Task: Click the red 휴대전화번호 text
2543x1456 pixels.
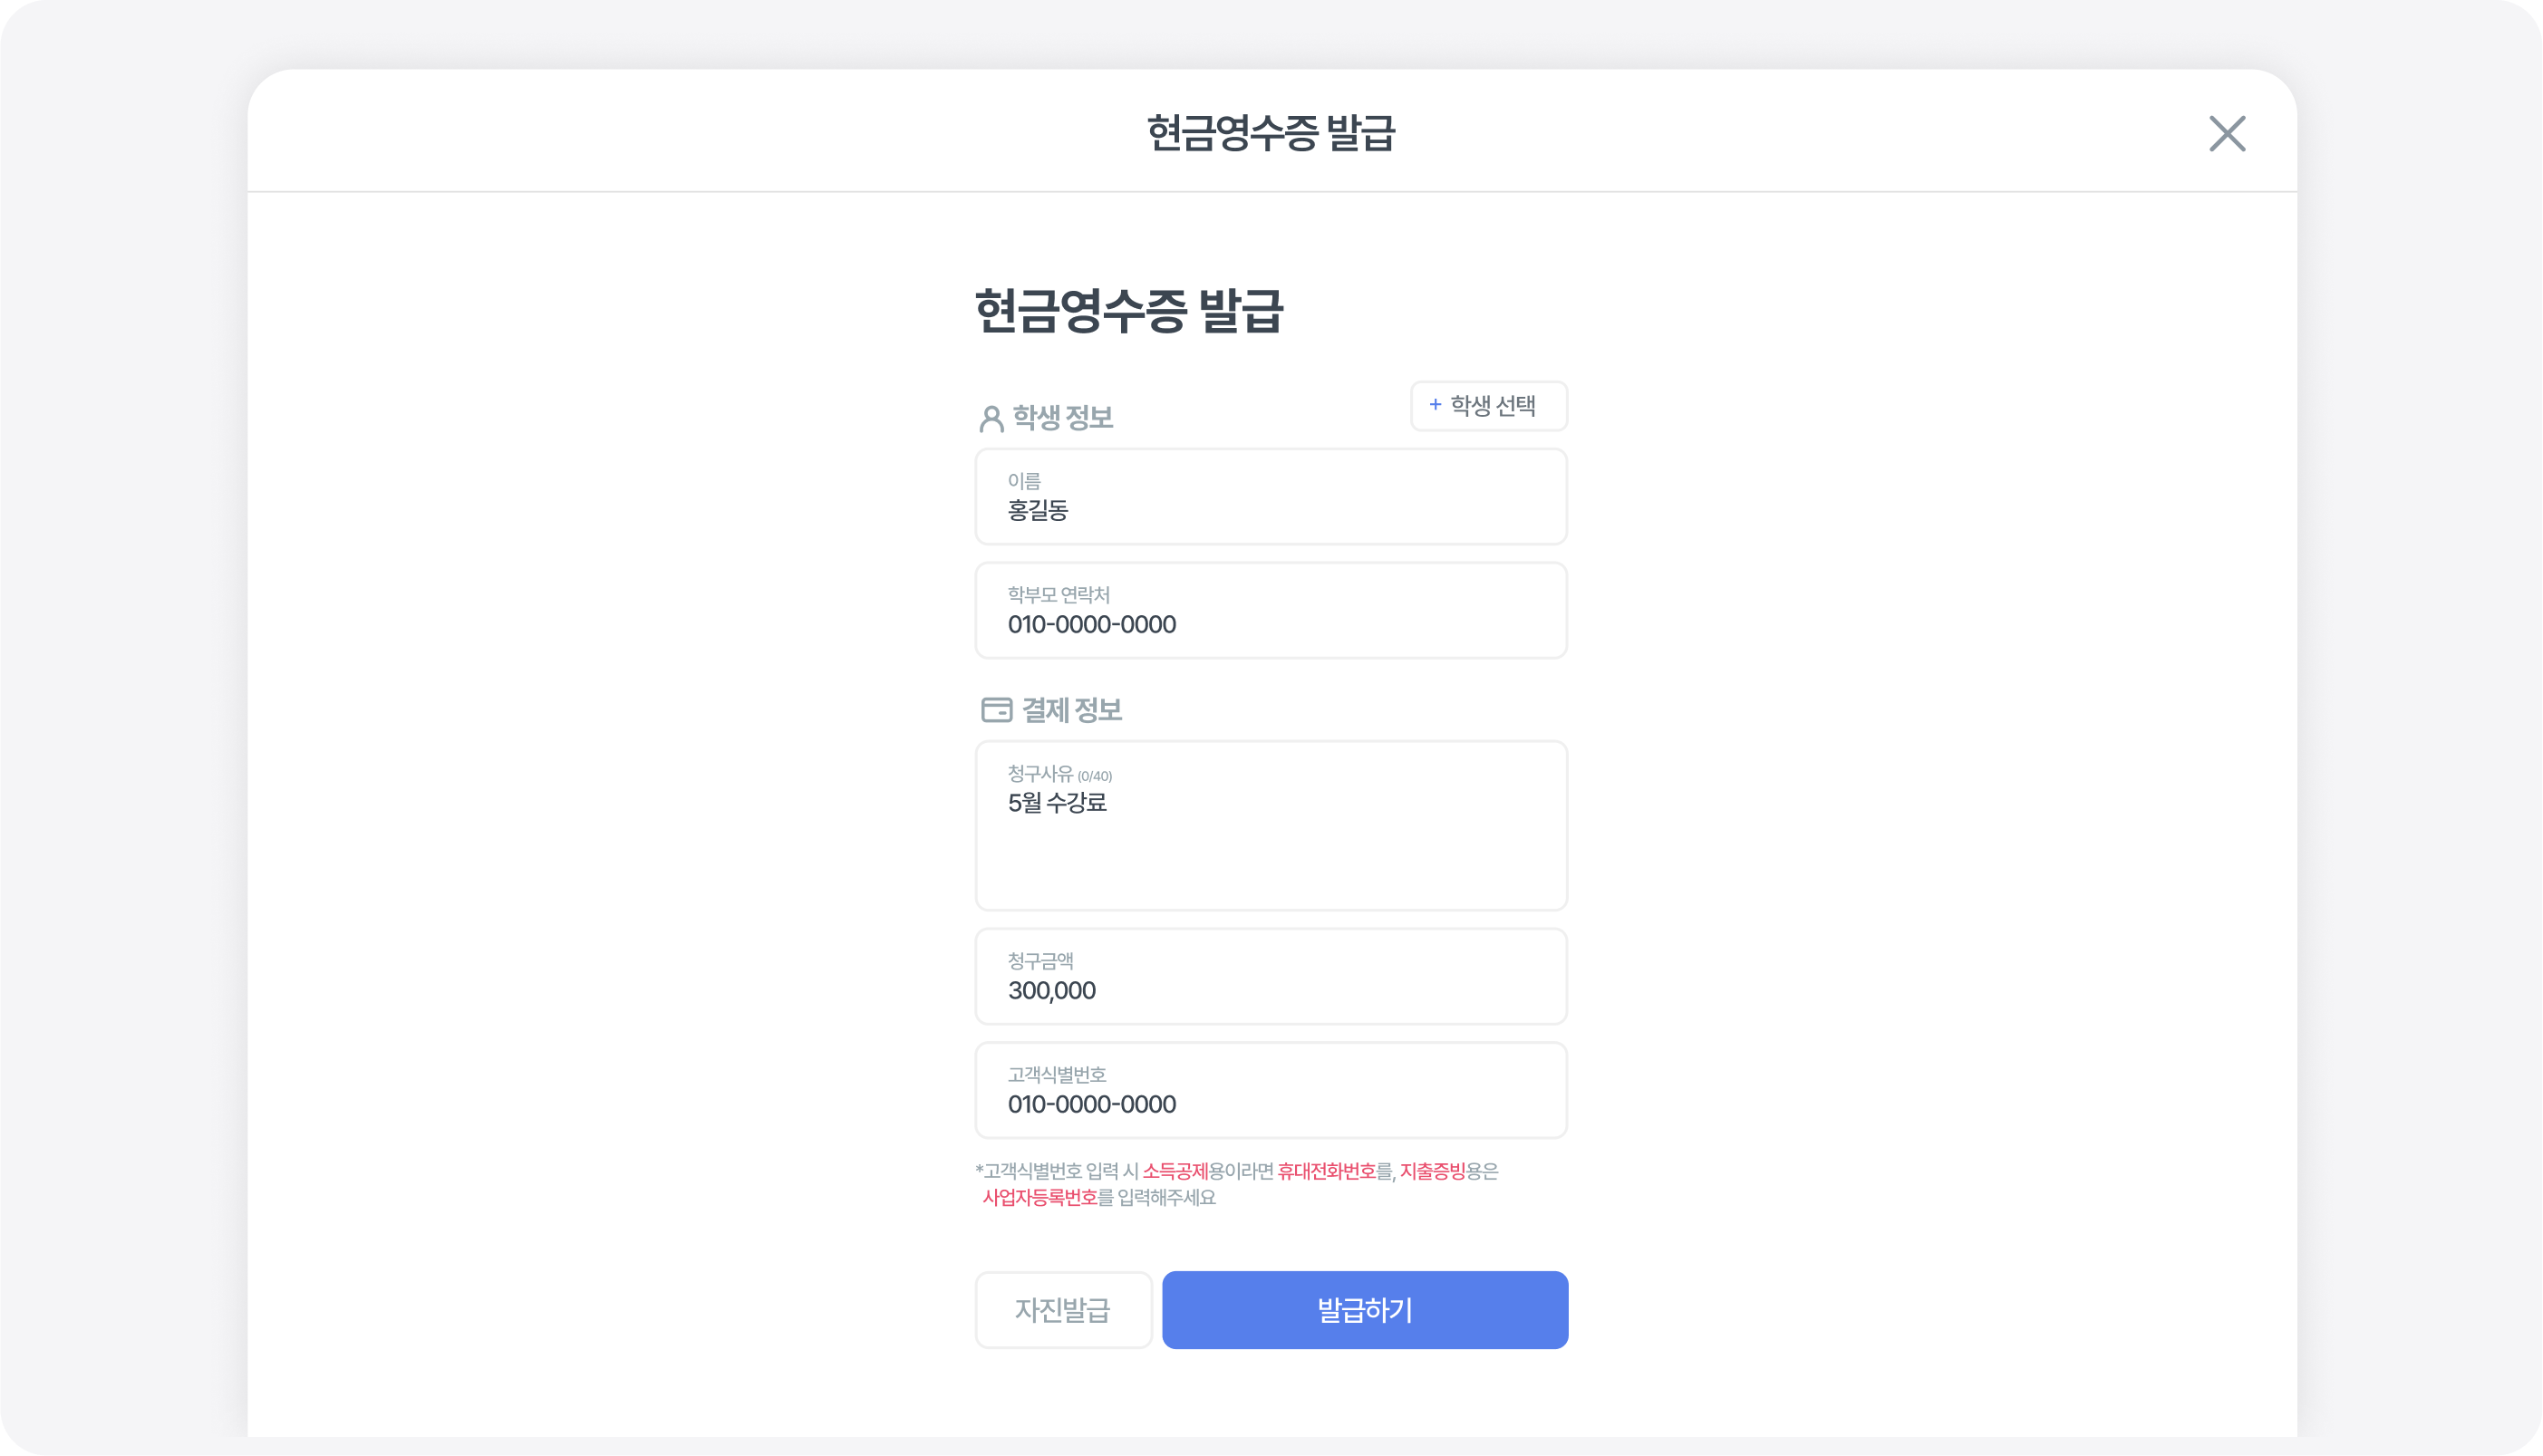Action: pos(1326,1171)
